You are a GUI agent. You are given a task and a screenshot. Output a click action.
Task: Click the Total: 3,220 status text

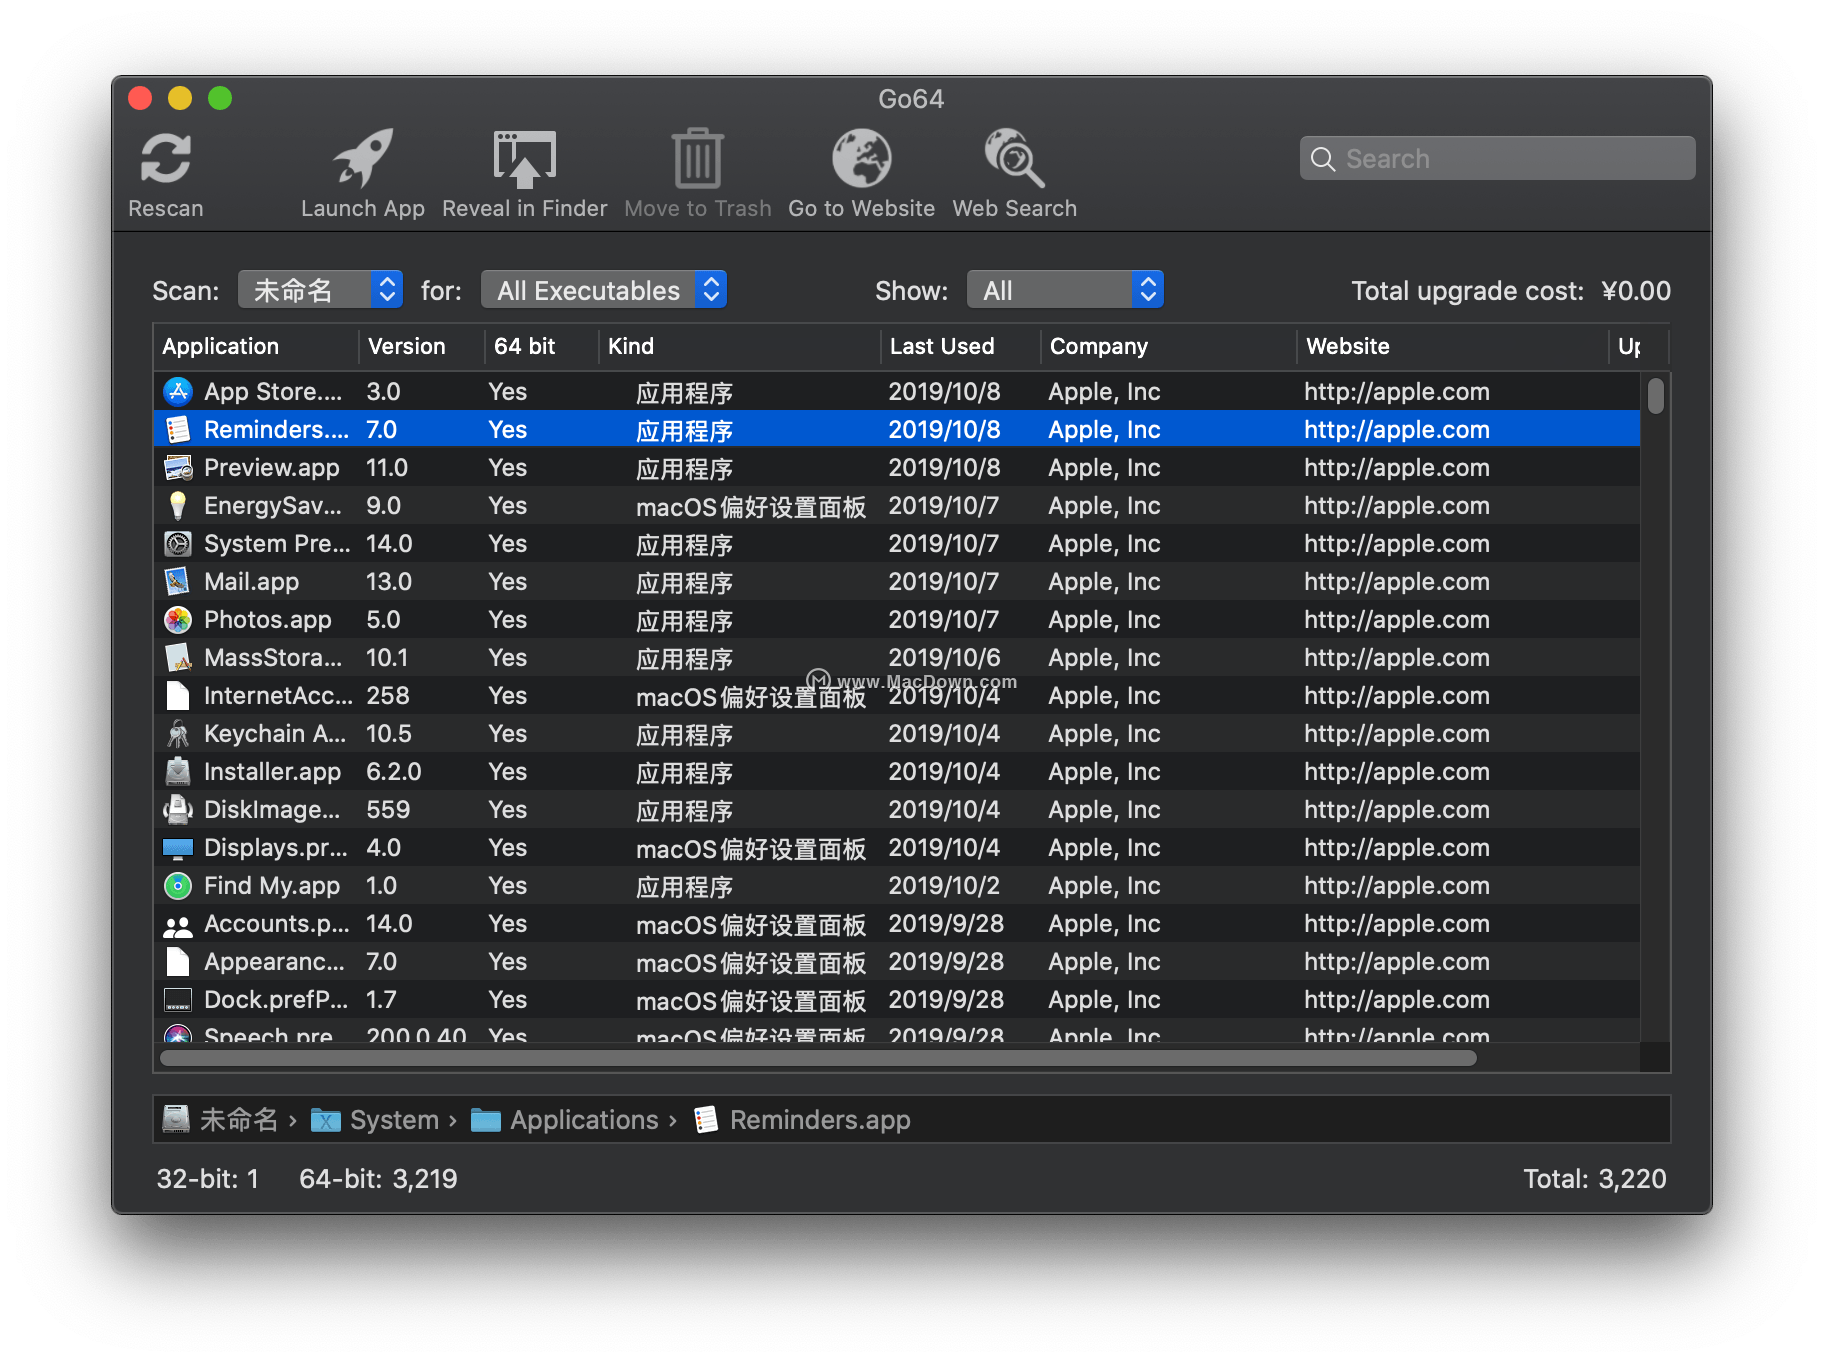[x=1594, y=1179]
